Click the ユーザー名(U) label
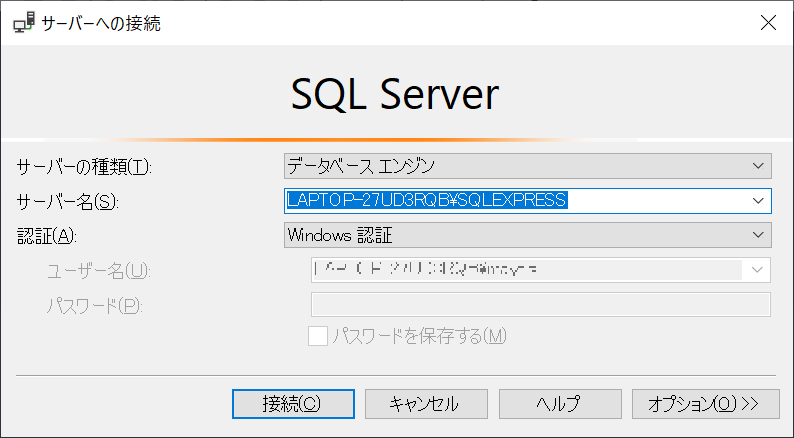This screenshot has height=438, width=794. [99, 271]
